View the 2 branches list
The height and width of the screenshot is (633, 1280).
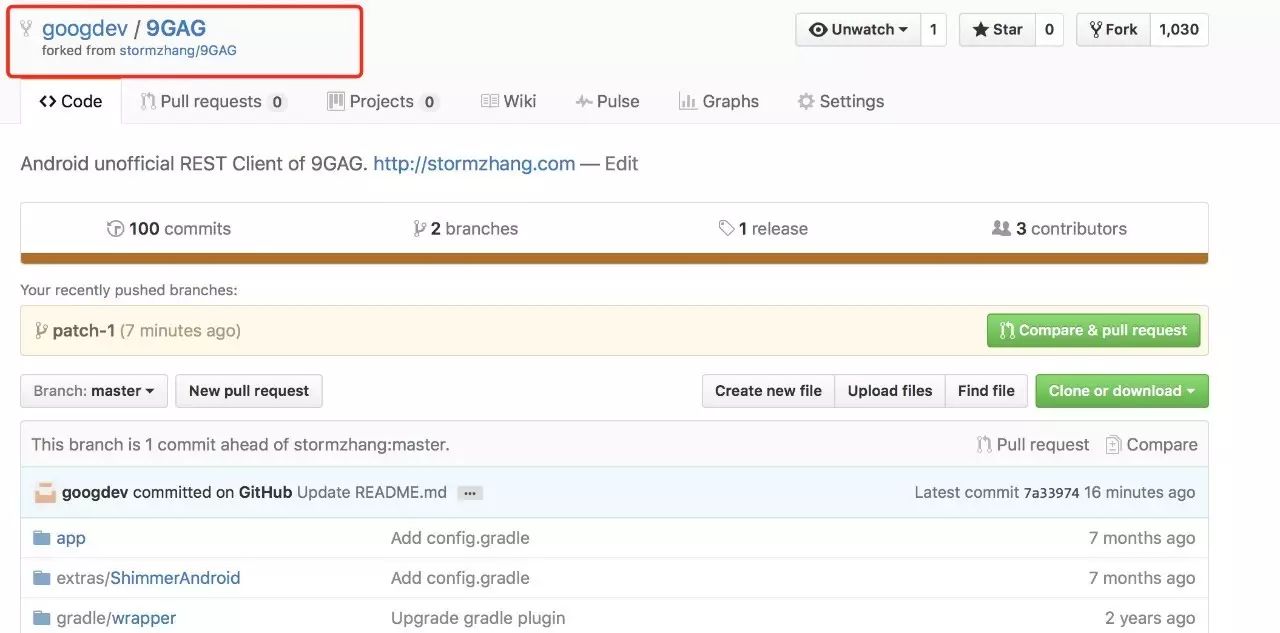(466, 228)
